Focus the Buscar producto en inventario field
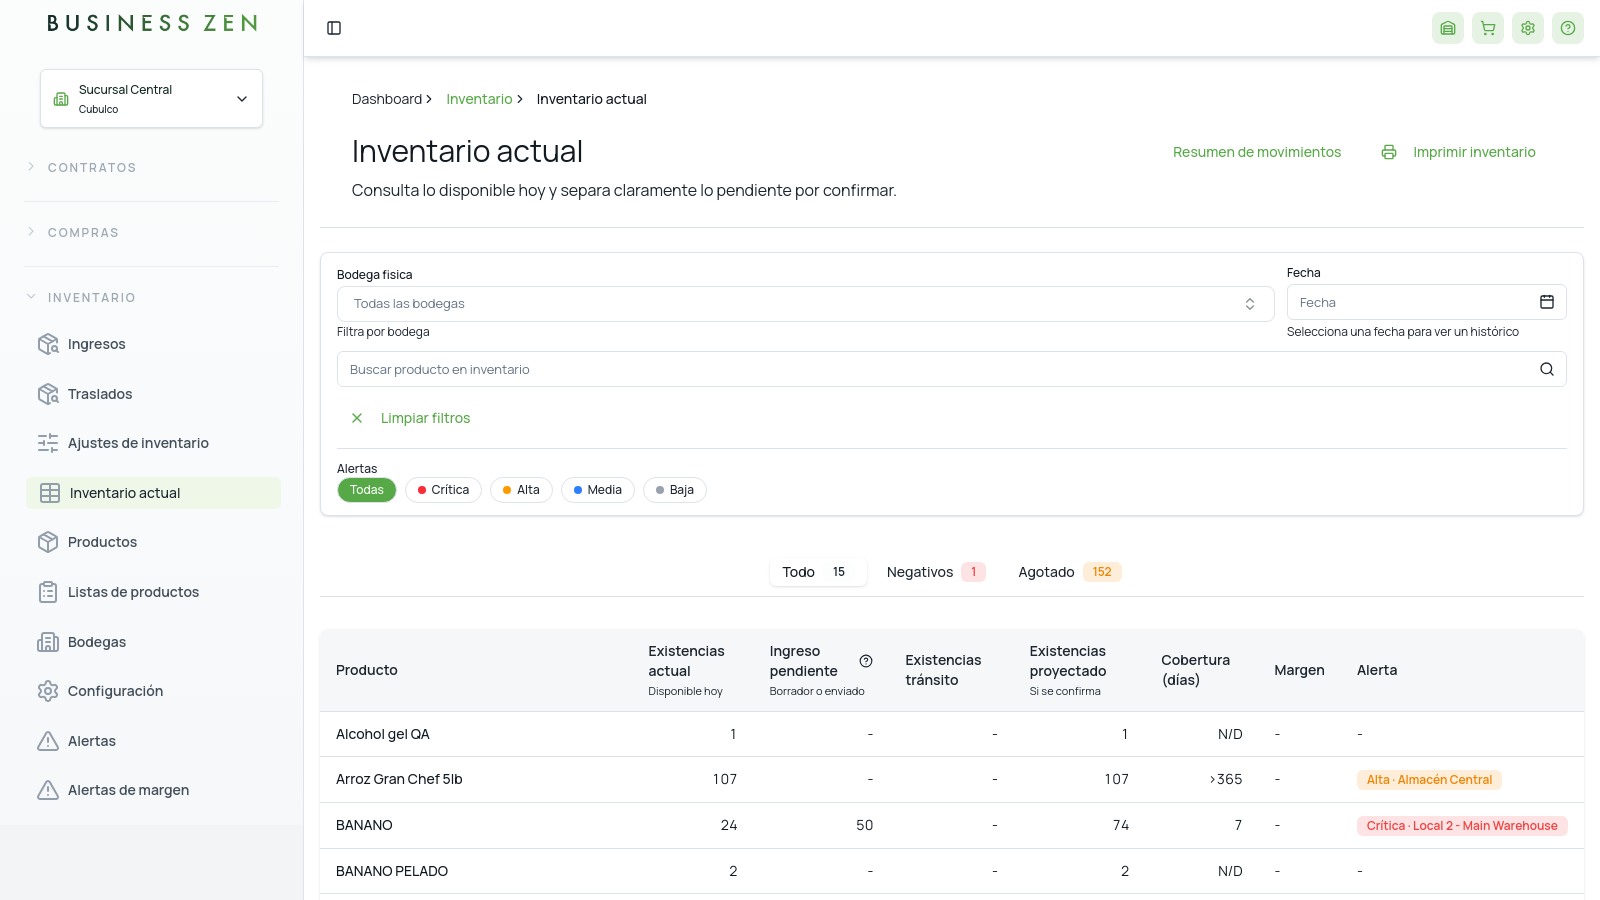 (951, 369)
